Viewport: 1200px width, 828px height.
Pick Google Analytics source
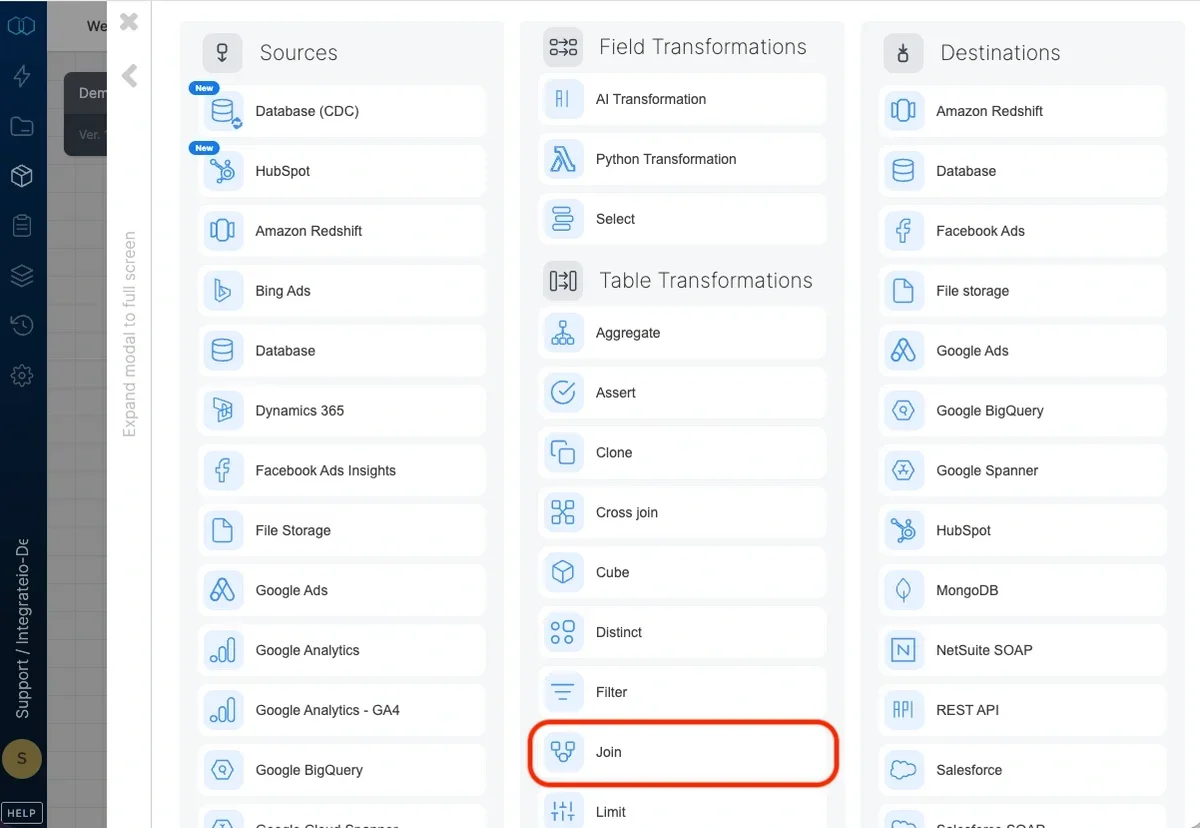click(342, 651)
